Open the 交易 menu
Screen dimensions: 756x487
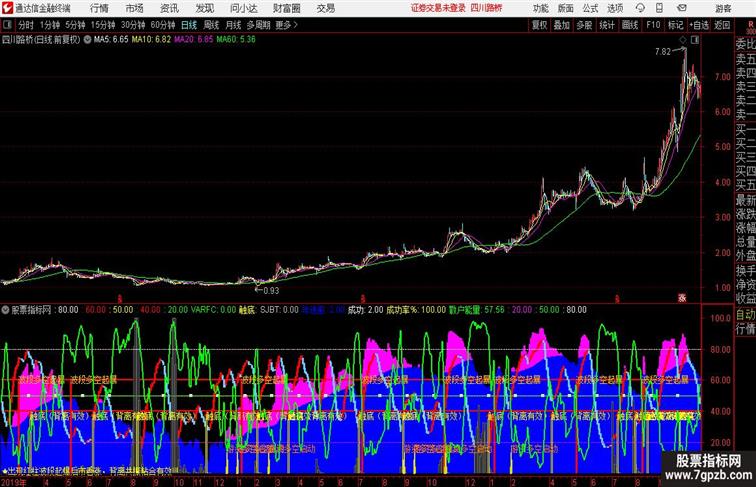pyautogui.click(x=326, y=8)
